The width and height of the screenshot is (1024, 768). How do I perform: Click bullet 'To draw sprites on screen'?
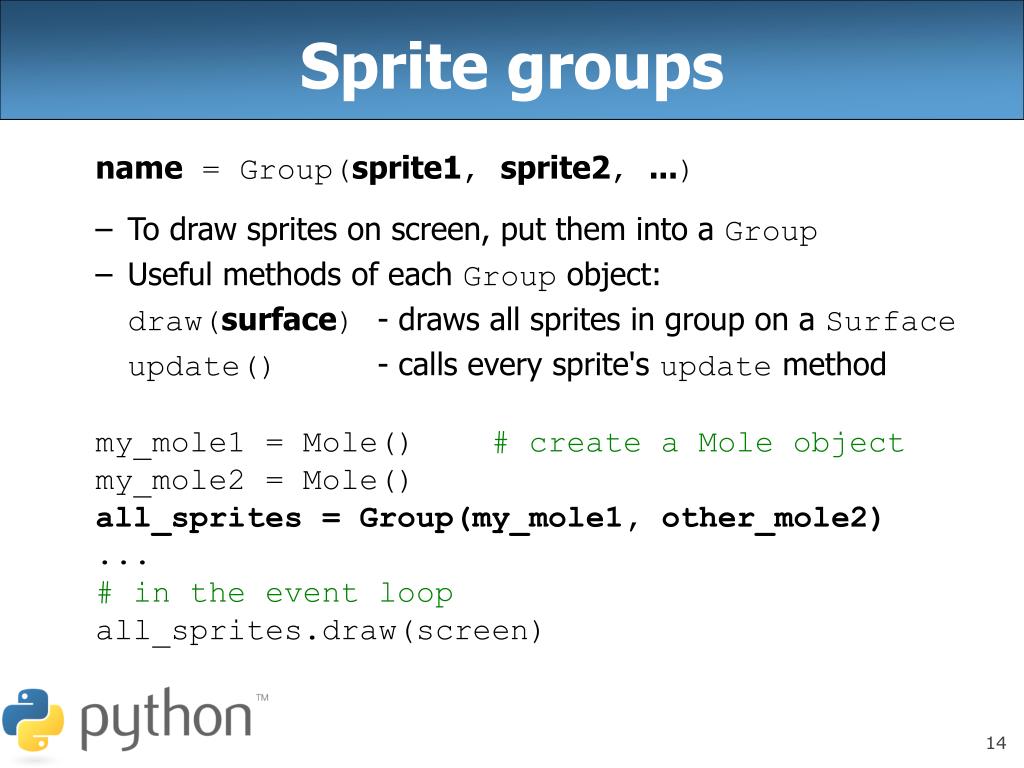coord(456,231)
